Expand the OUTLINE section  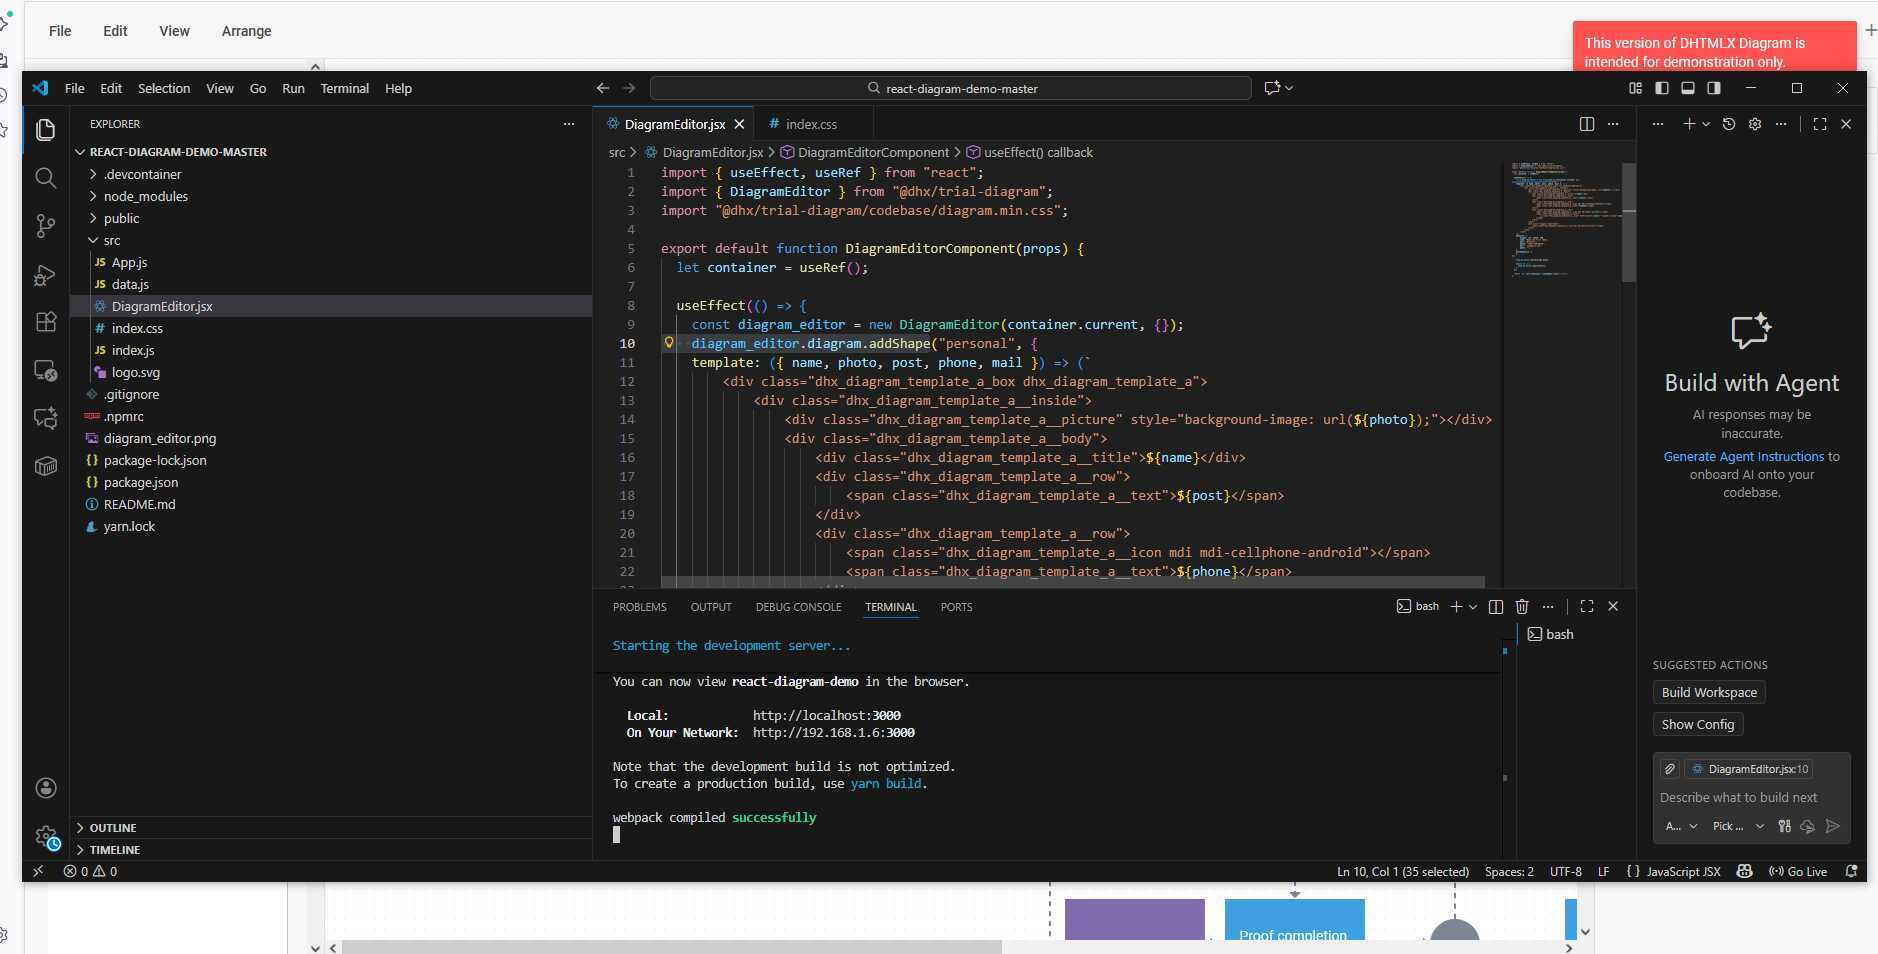[x=112, y=828]
